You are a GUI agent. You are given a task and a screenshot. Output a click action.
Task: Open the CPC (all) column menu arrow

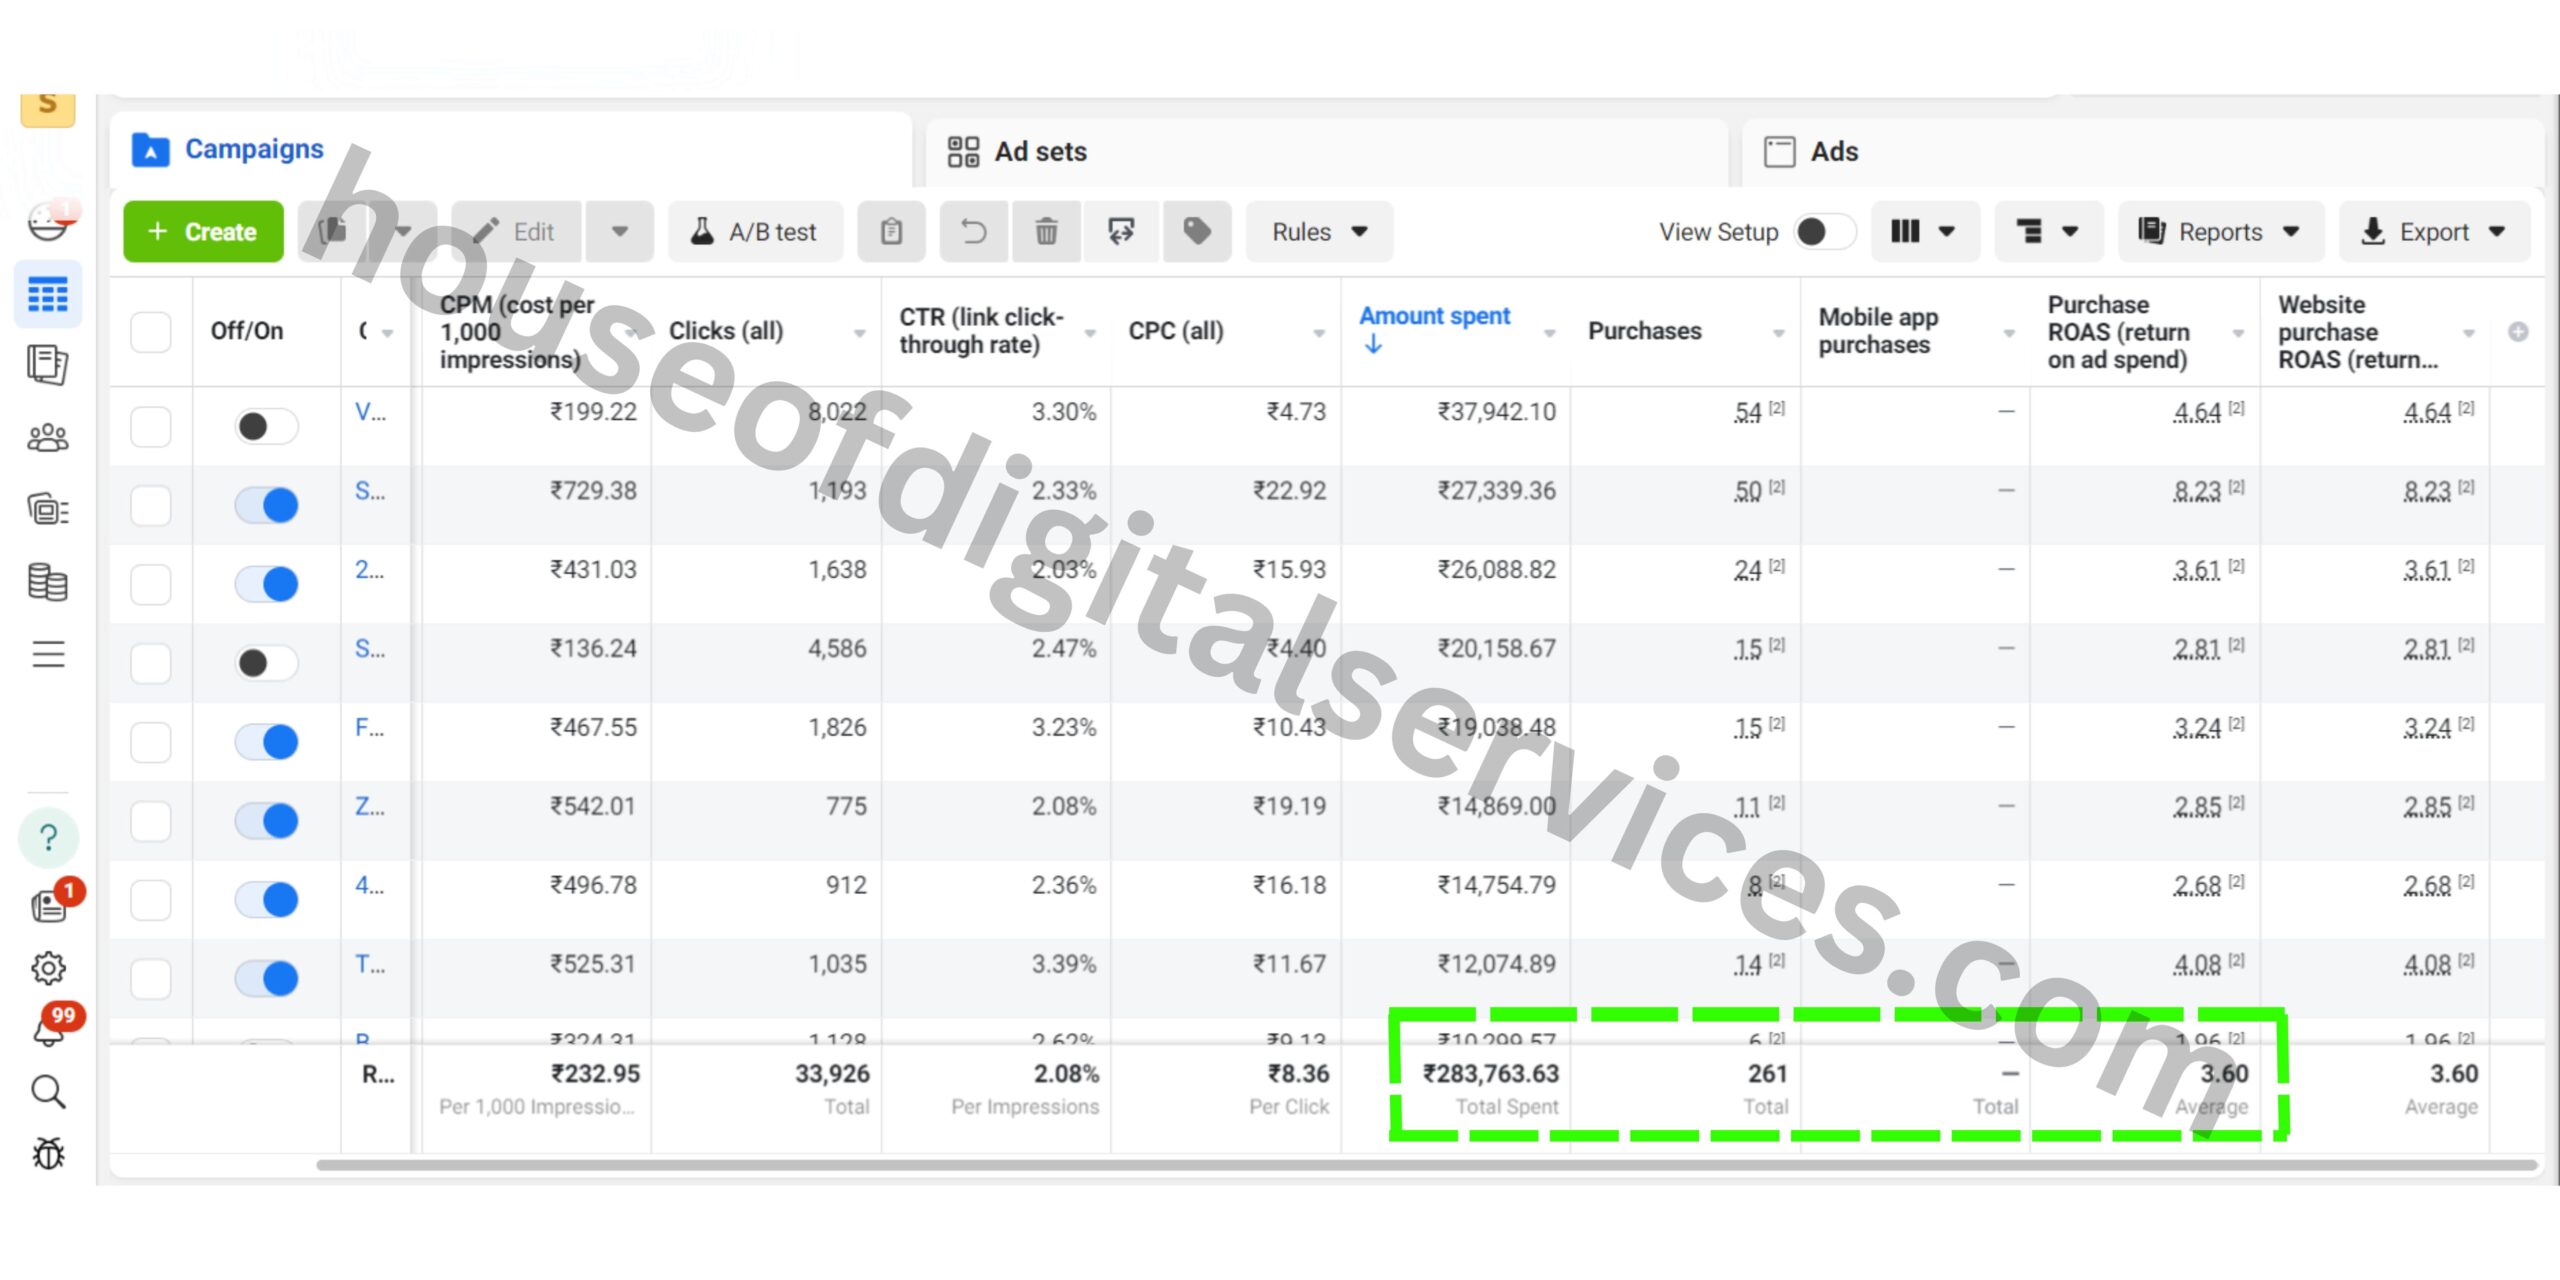(1319, 333)
